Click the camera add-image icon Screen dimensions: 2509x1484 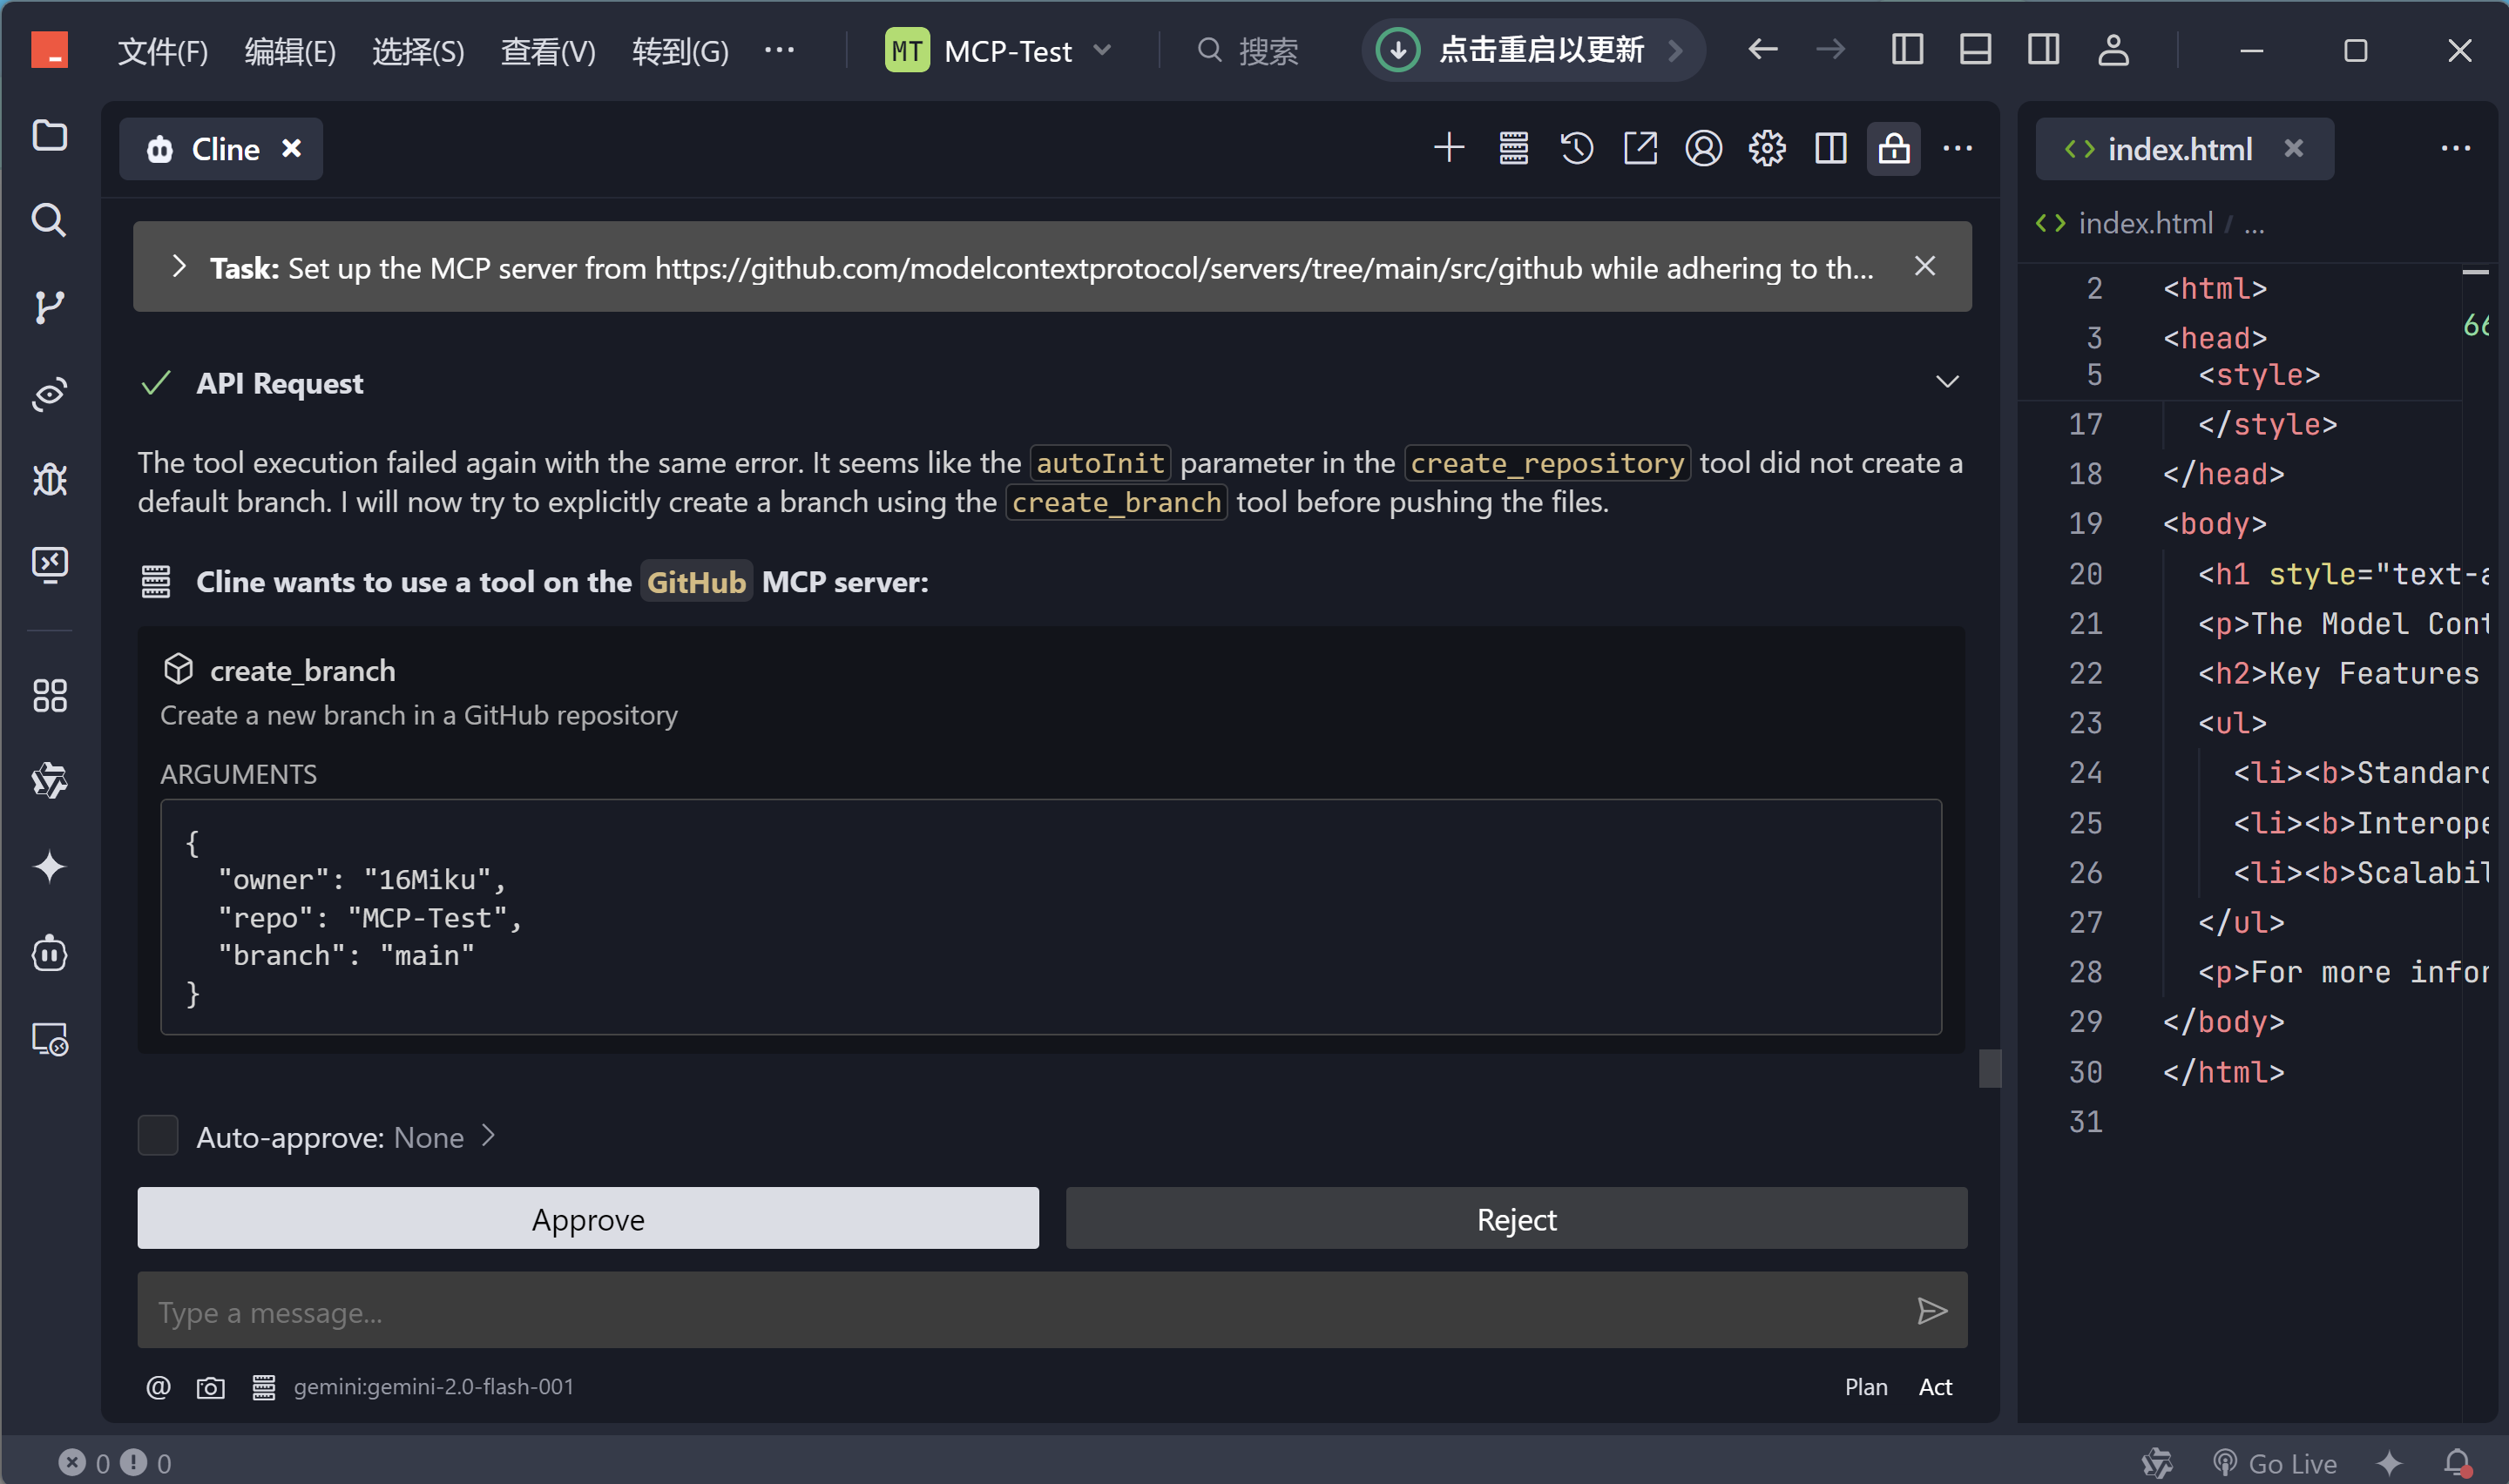[210, 1387]
